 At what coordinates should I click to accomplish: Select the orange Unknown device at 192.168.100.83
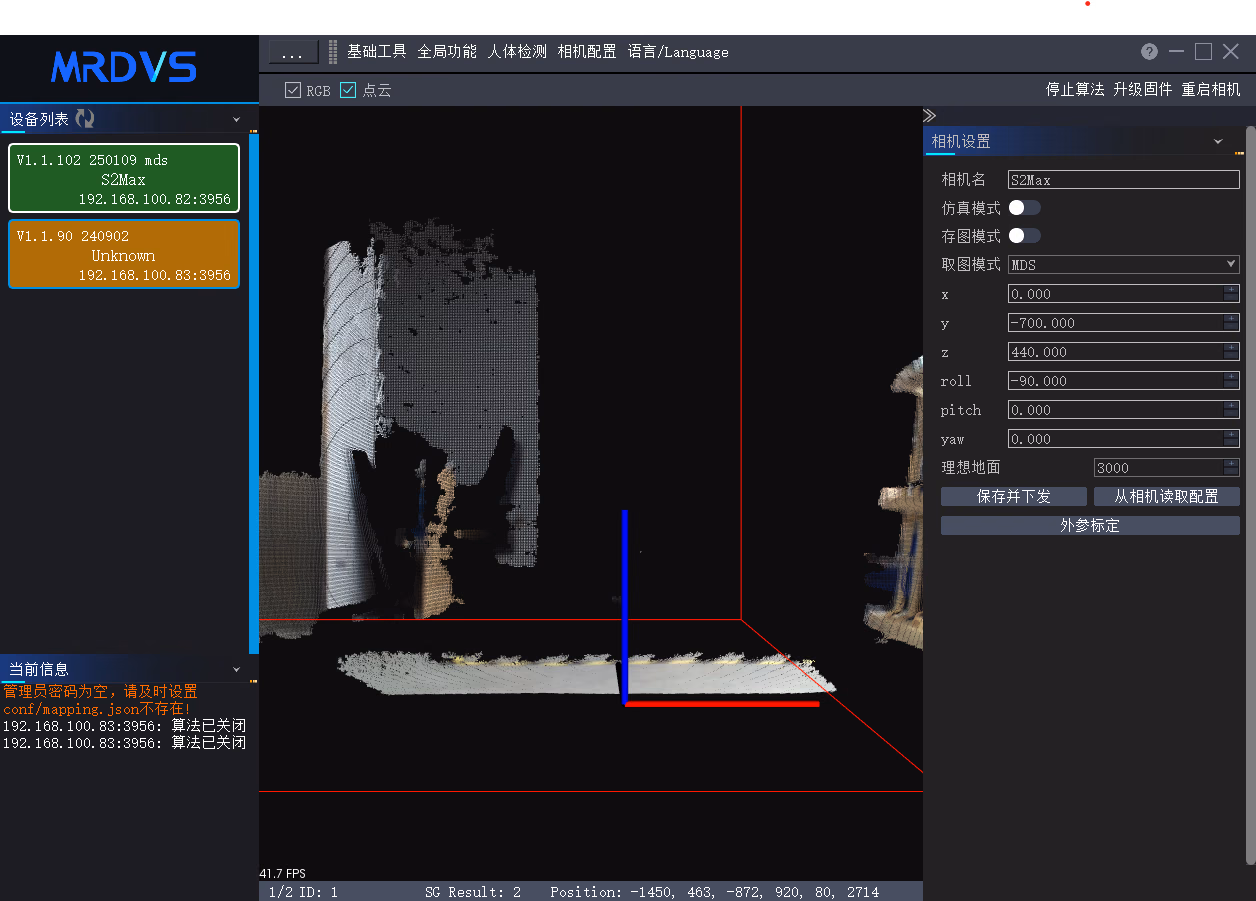(x=124, y=255)
